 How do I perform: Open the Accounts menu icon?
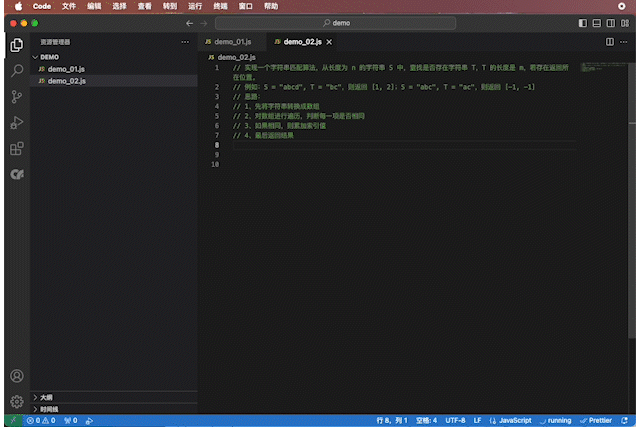[x=17, y=376]
